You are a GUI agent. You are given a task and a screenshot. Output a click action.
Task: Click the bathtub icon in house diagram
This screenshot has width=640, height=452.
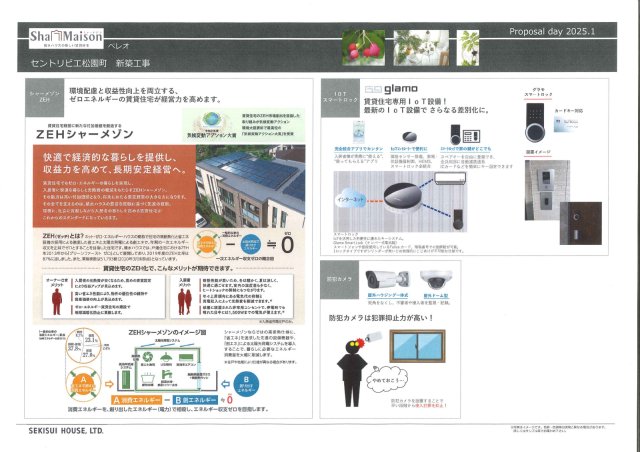click(x=147, y=377)
